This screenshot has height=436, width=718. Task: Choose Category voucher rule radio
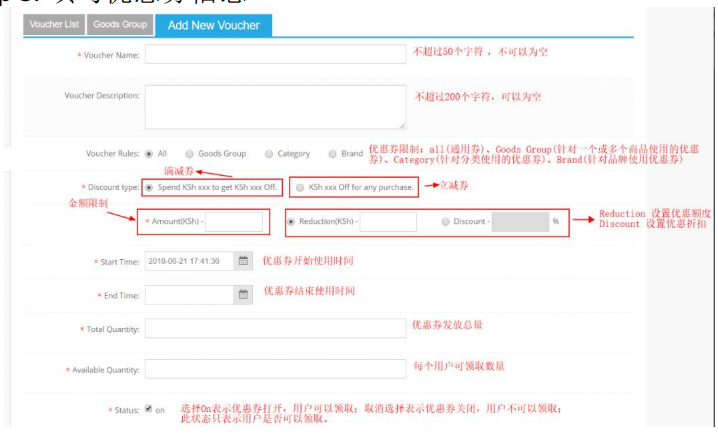click(269, 154)
